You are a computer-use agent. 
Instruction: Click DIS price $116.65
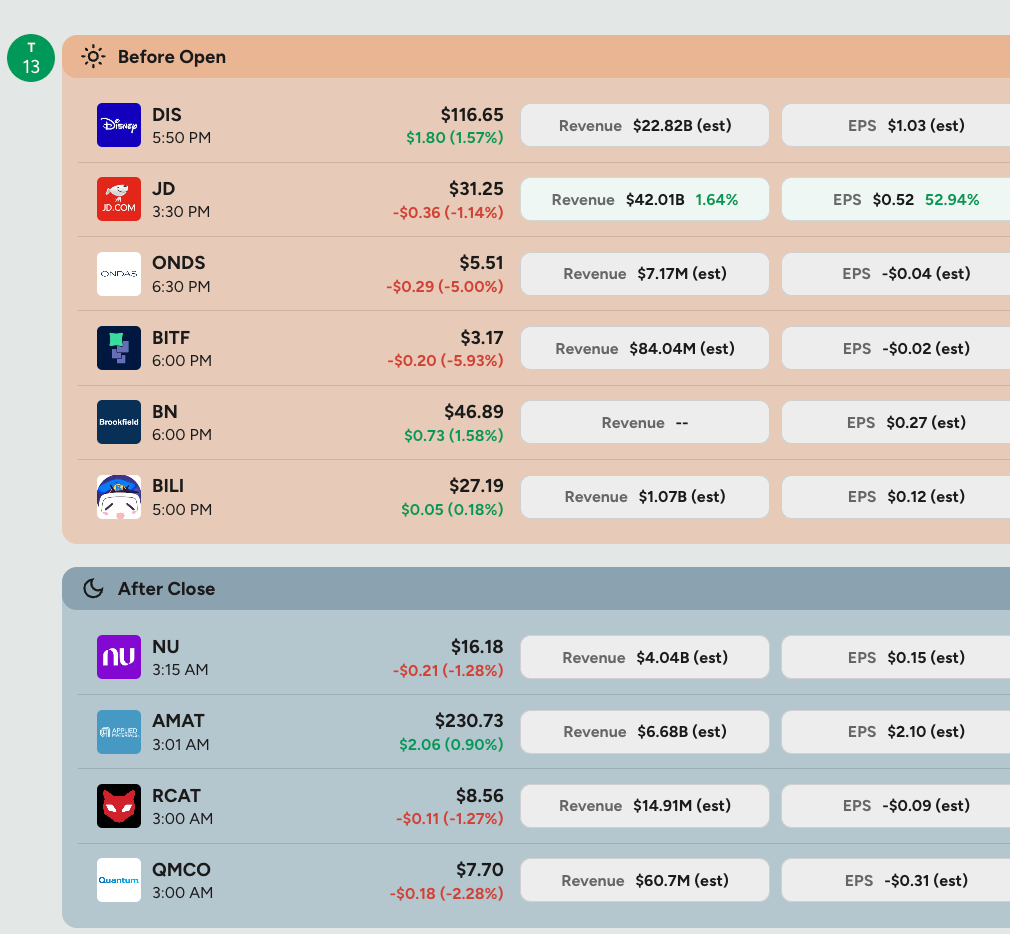tap(472, 115)
